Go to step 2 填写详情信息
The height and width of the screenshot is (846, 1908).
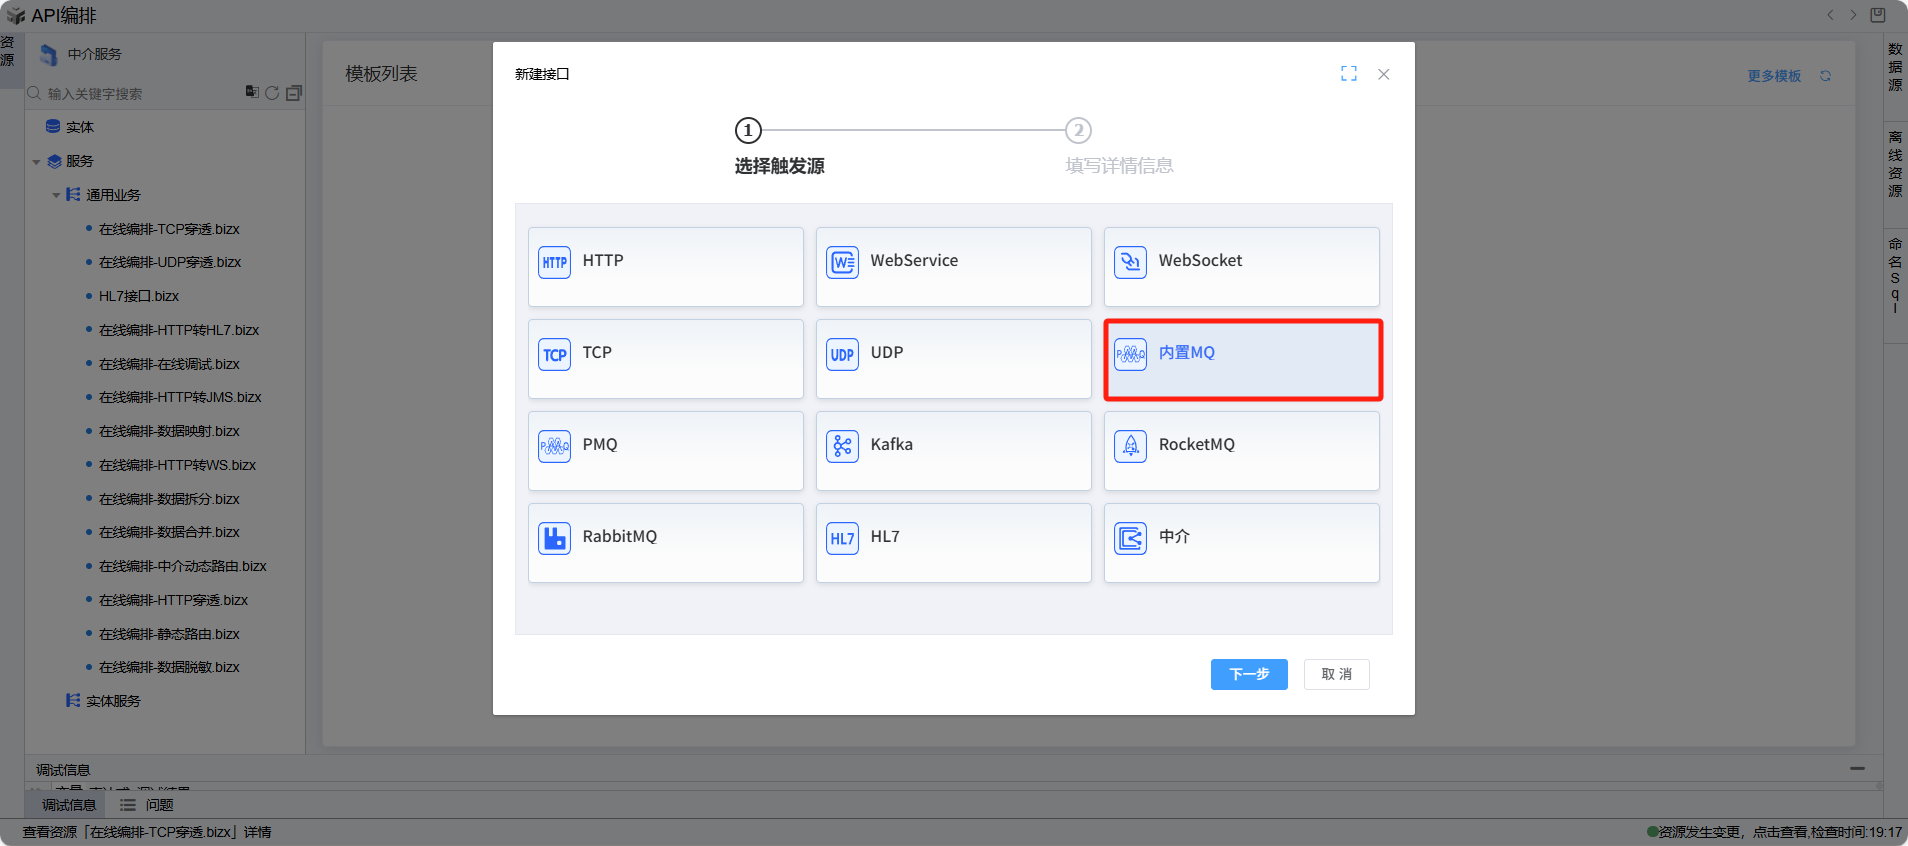click(x=1077, y=131)
